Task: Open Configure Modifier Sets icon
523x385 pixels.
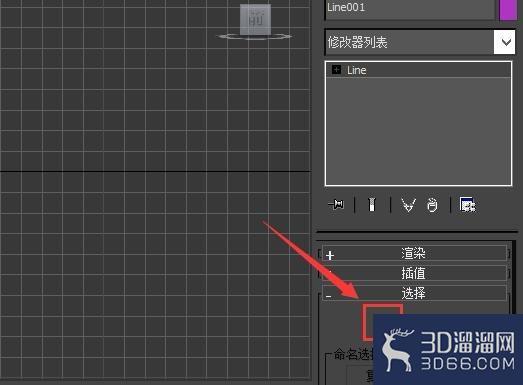Action: [467, 204]
